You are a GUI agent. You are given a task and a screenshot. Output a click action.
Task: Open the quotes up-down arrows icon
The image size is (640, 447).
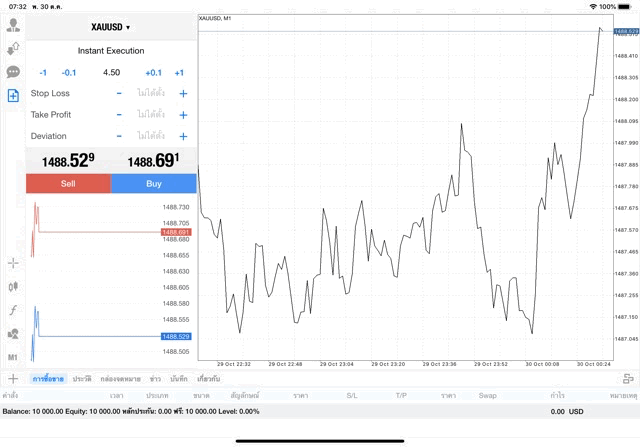(x=13, y=48)
